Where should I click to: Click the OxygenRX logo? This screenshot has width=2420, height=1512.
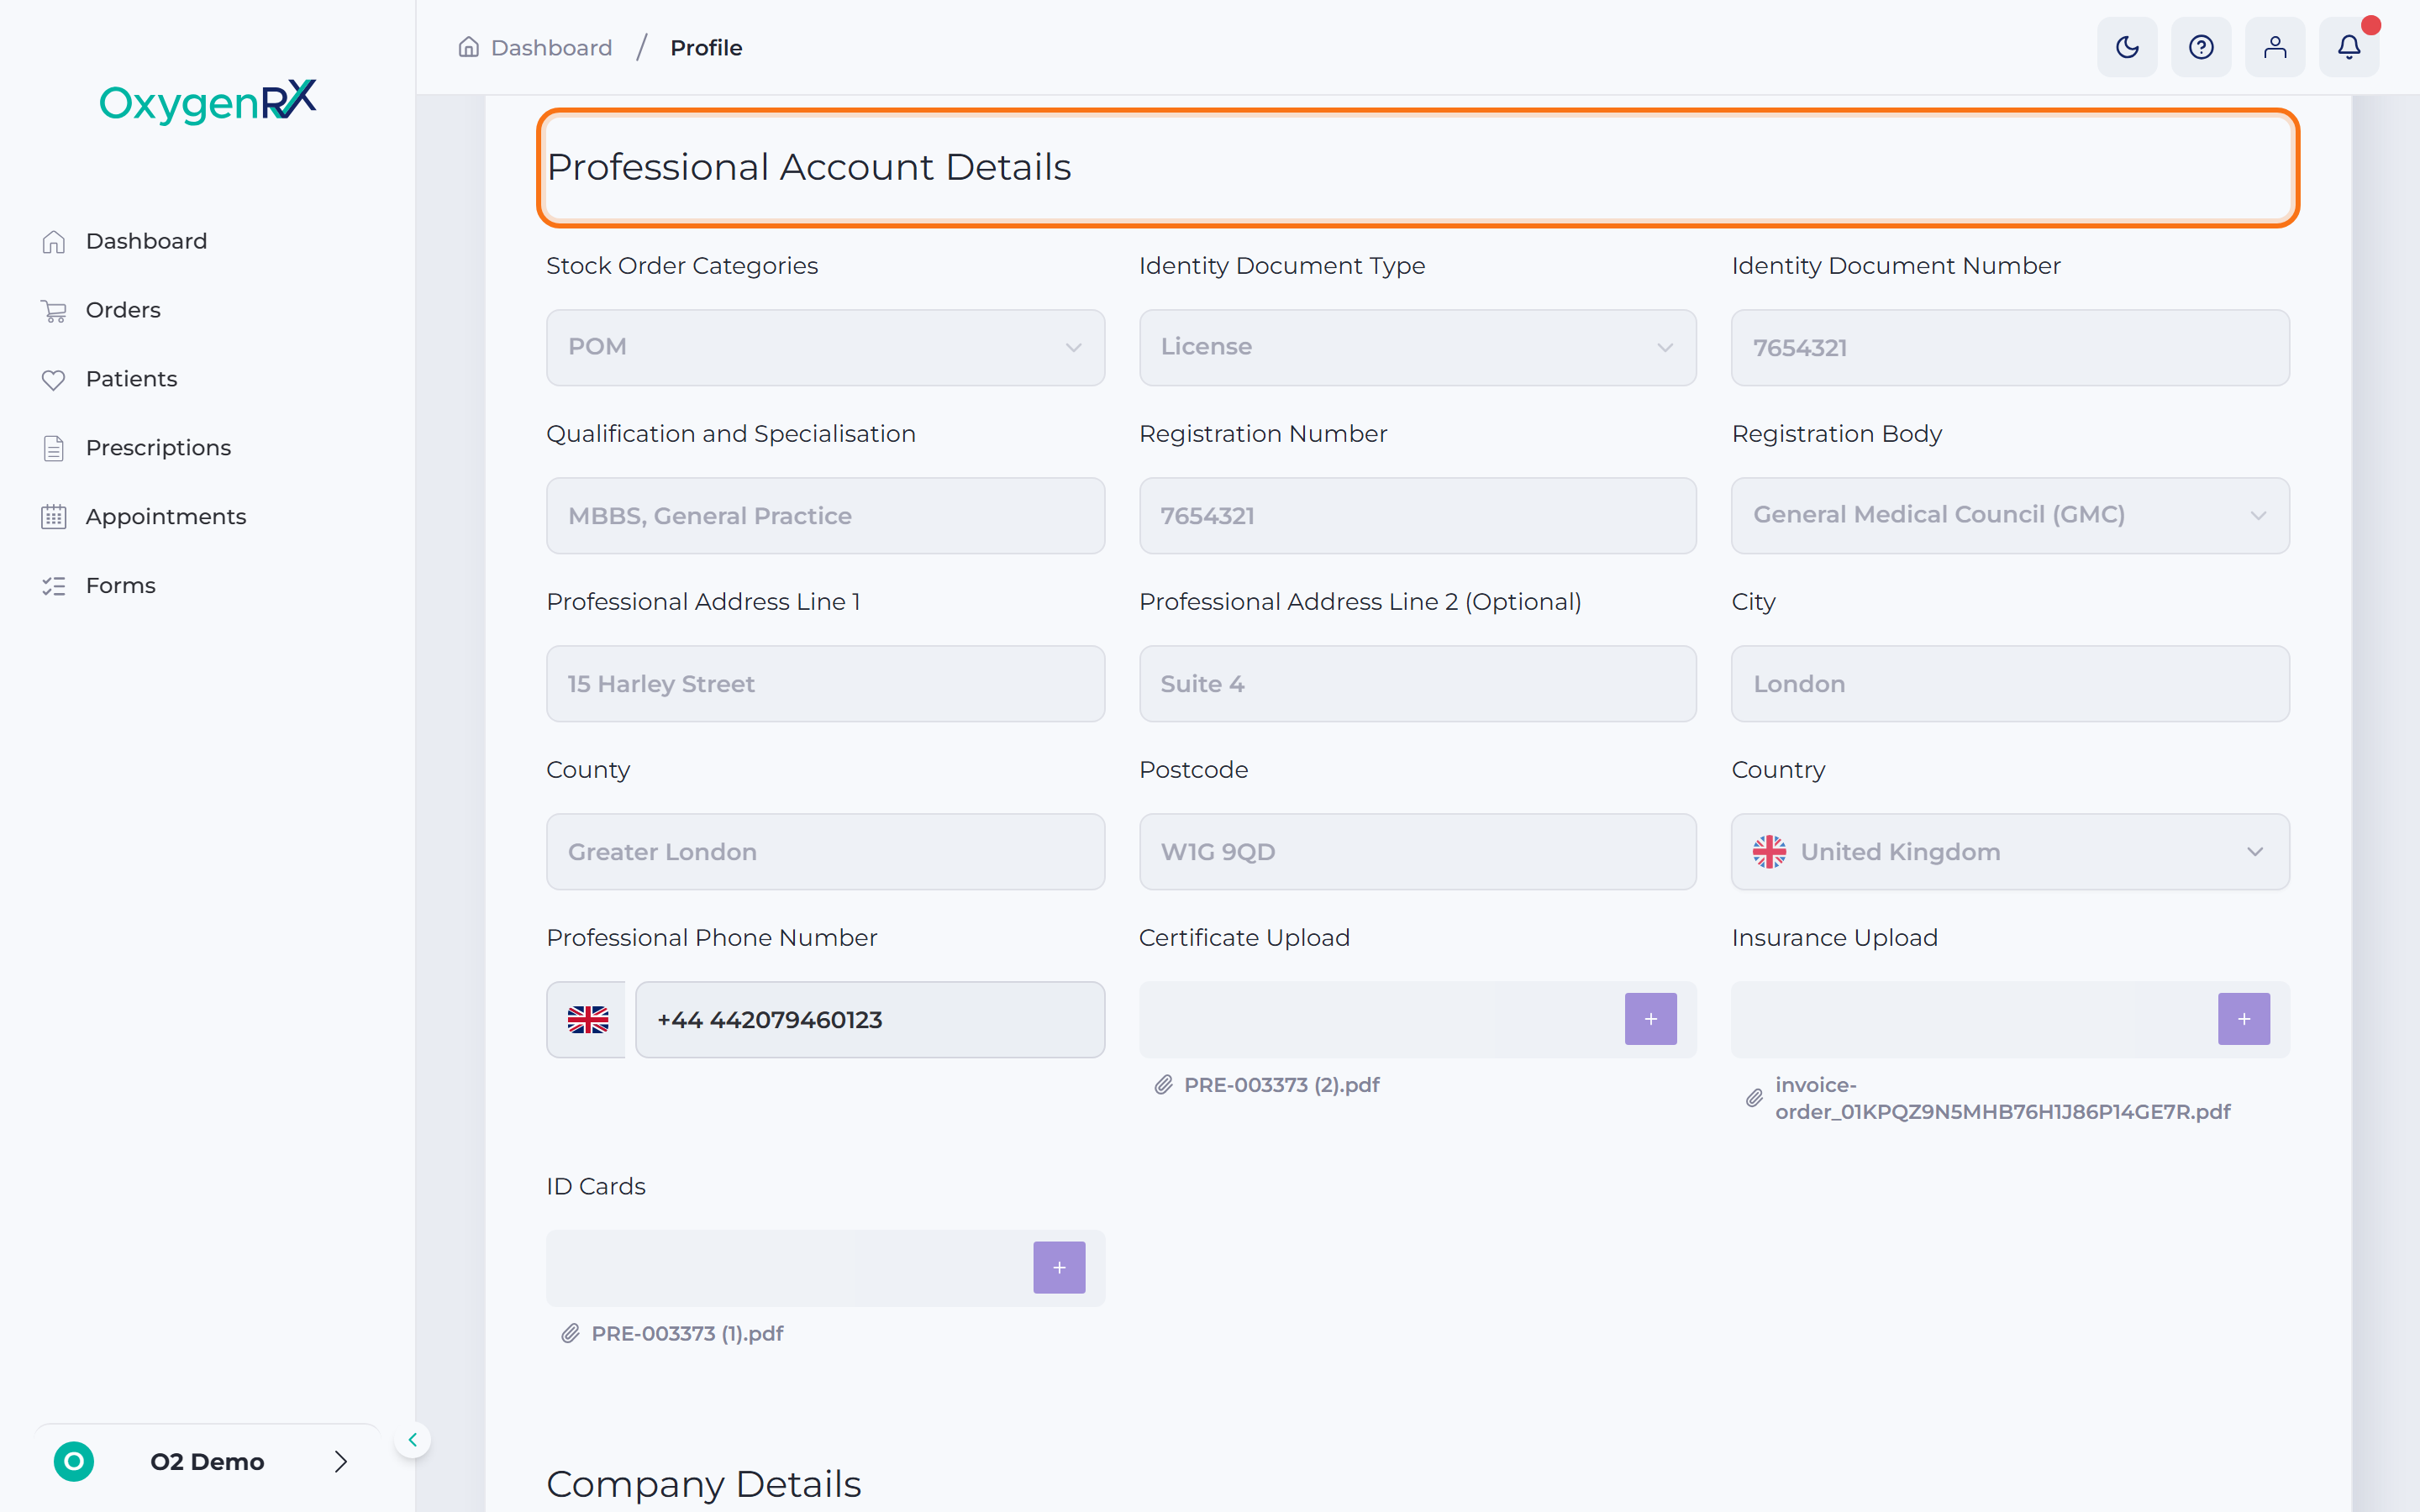tap(208, 101)
